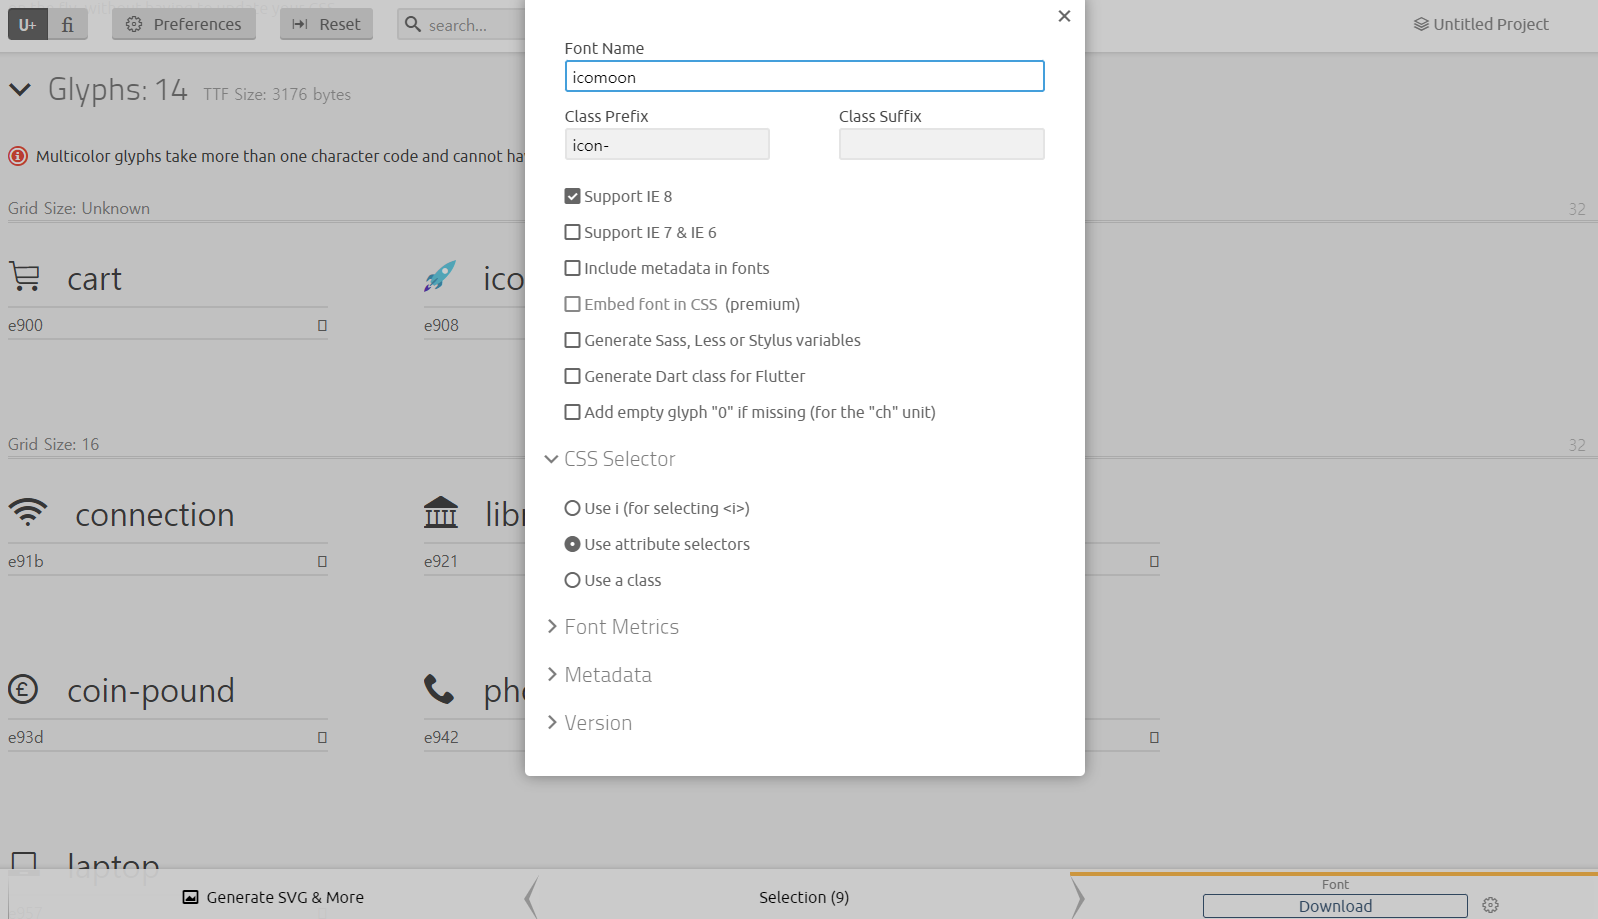Check Embed font in CSS premium option
The image size is (1598, 919).
tap(573, 304)
